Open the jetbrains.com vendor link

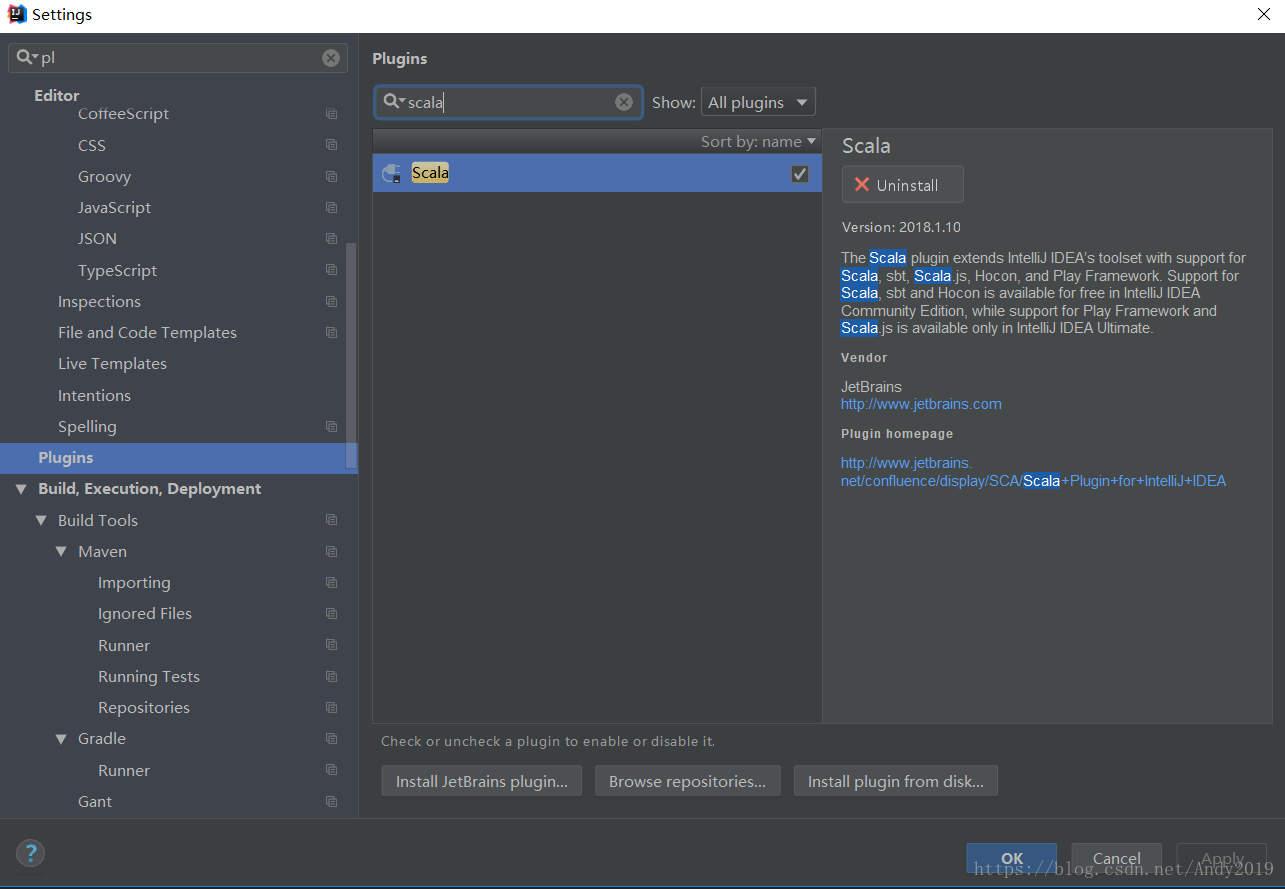click(x=921, y=404)
